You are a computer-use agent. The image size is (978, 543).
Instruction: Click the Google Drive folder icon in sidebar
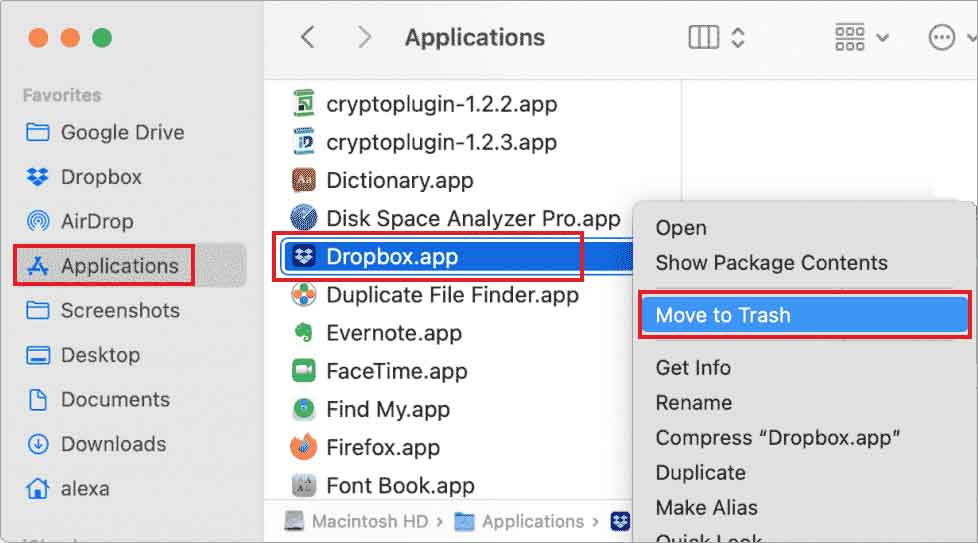(38, 132)
